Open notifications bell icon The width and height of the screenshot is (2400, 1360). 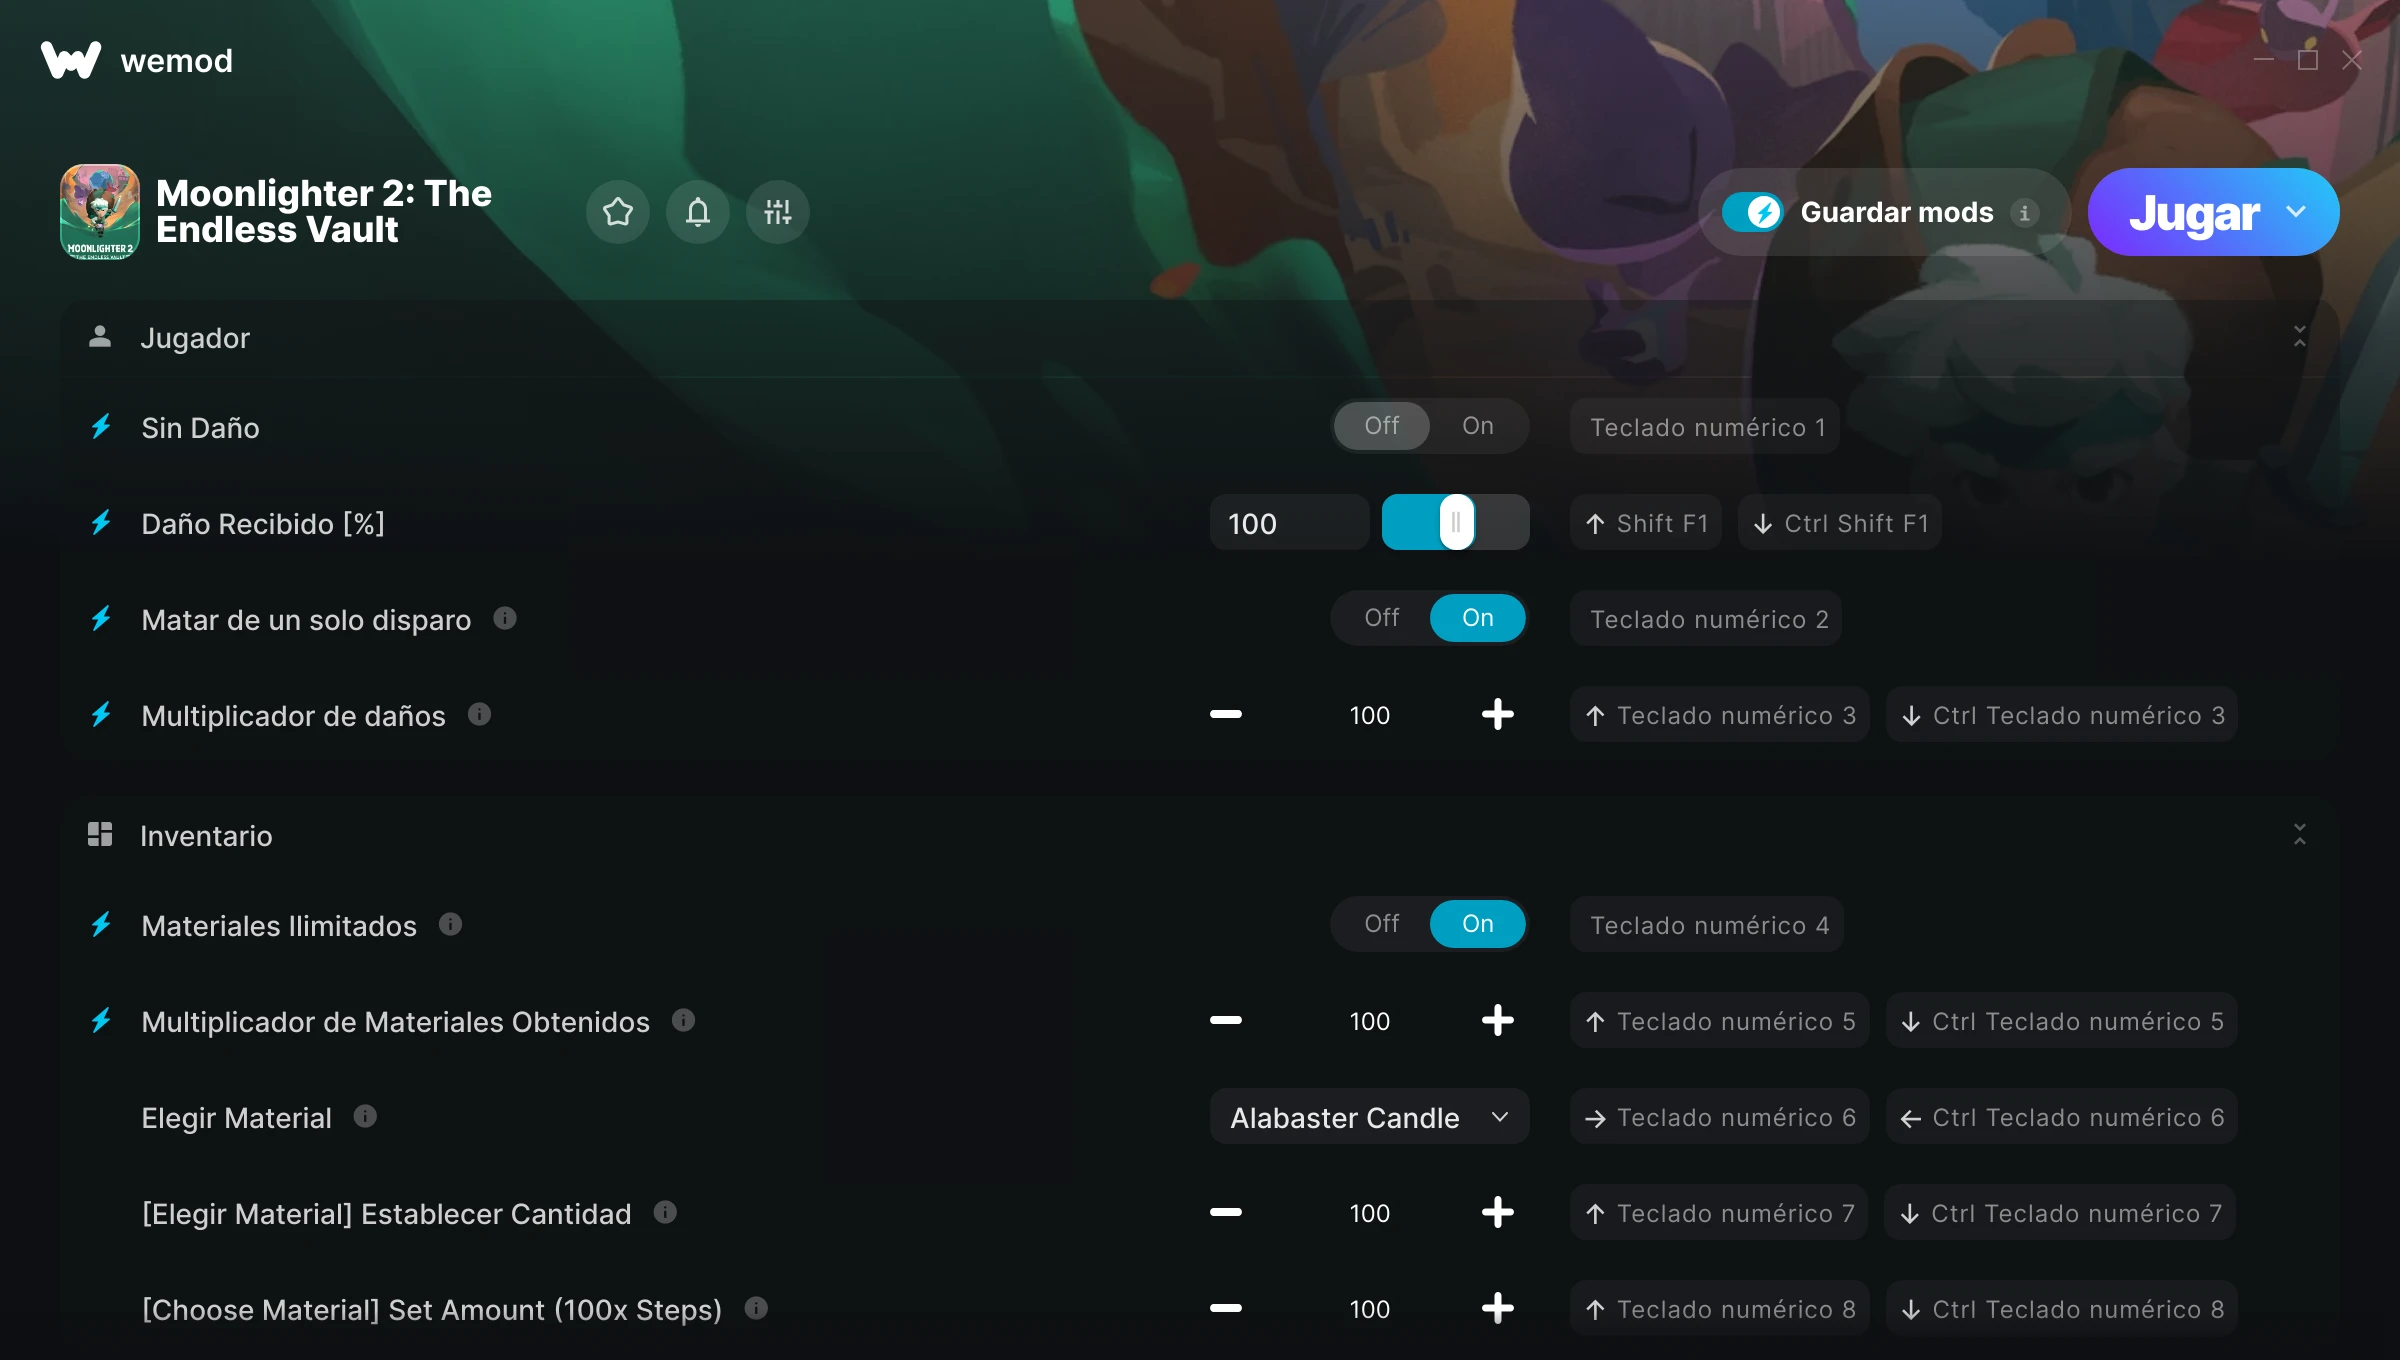pos(698,212)
